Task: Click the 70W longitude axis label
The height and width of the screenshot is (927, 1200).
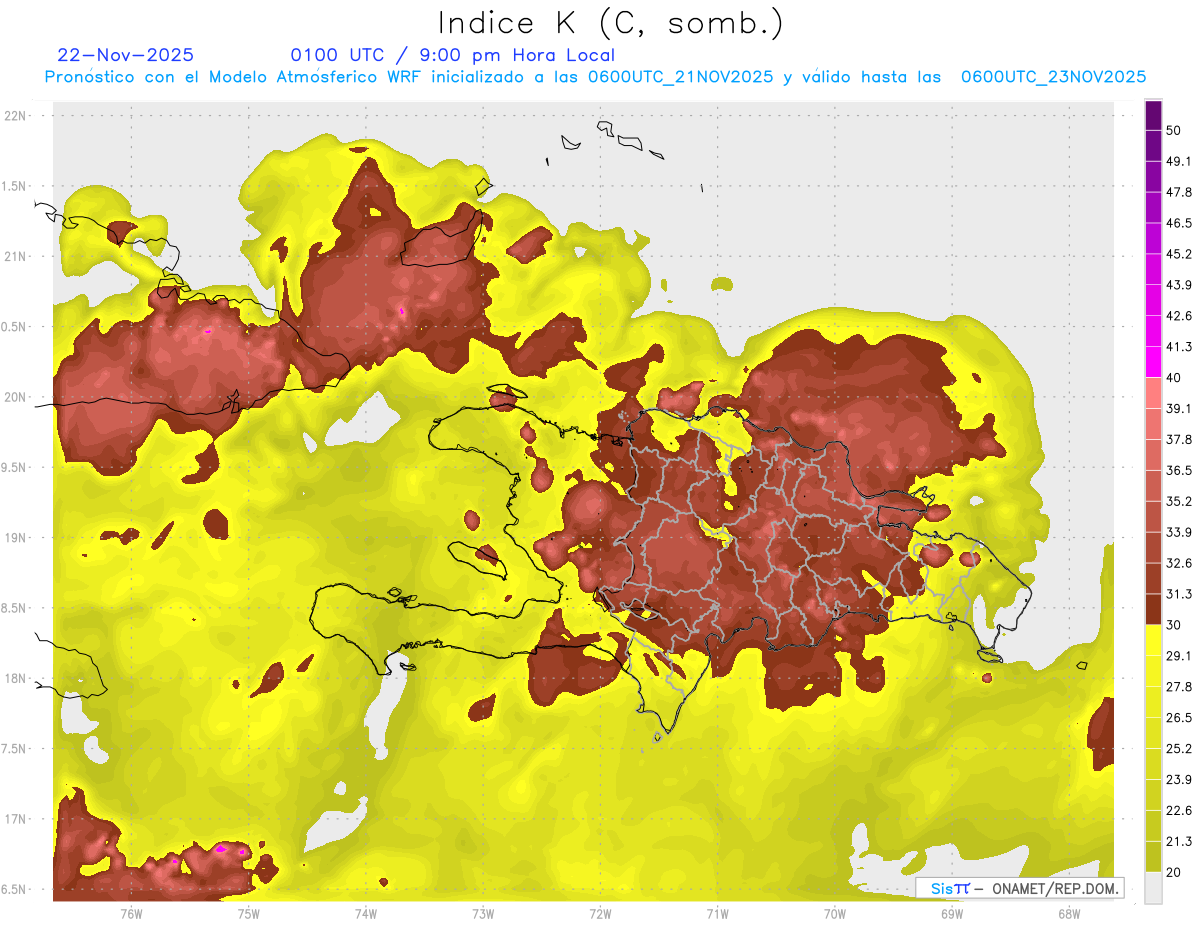Action: 835,912
